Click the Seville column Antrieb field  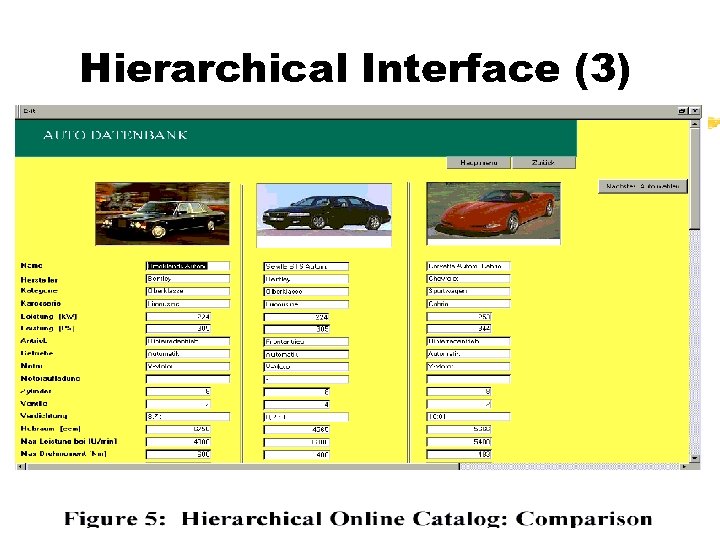(306, 342)
